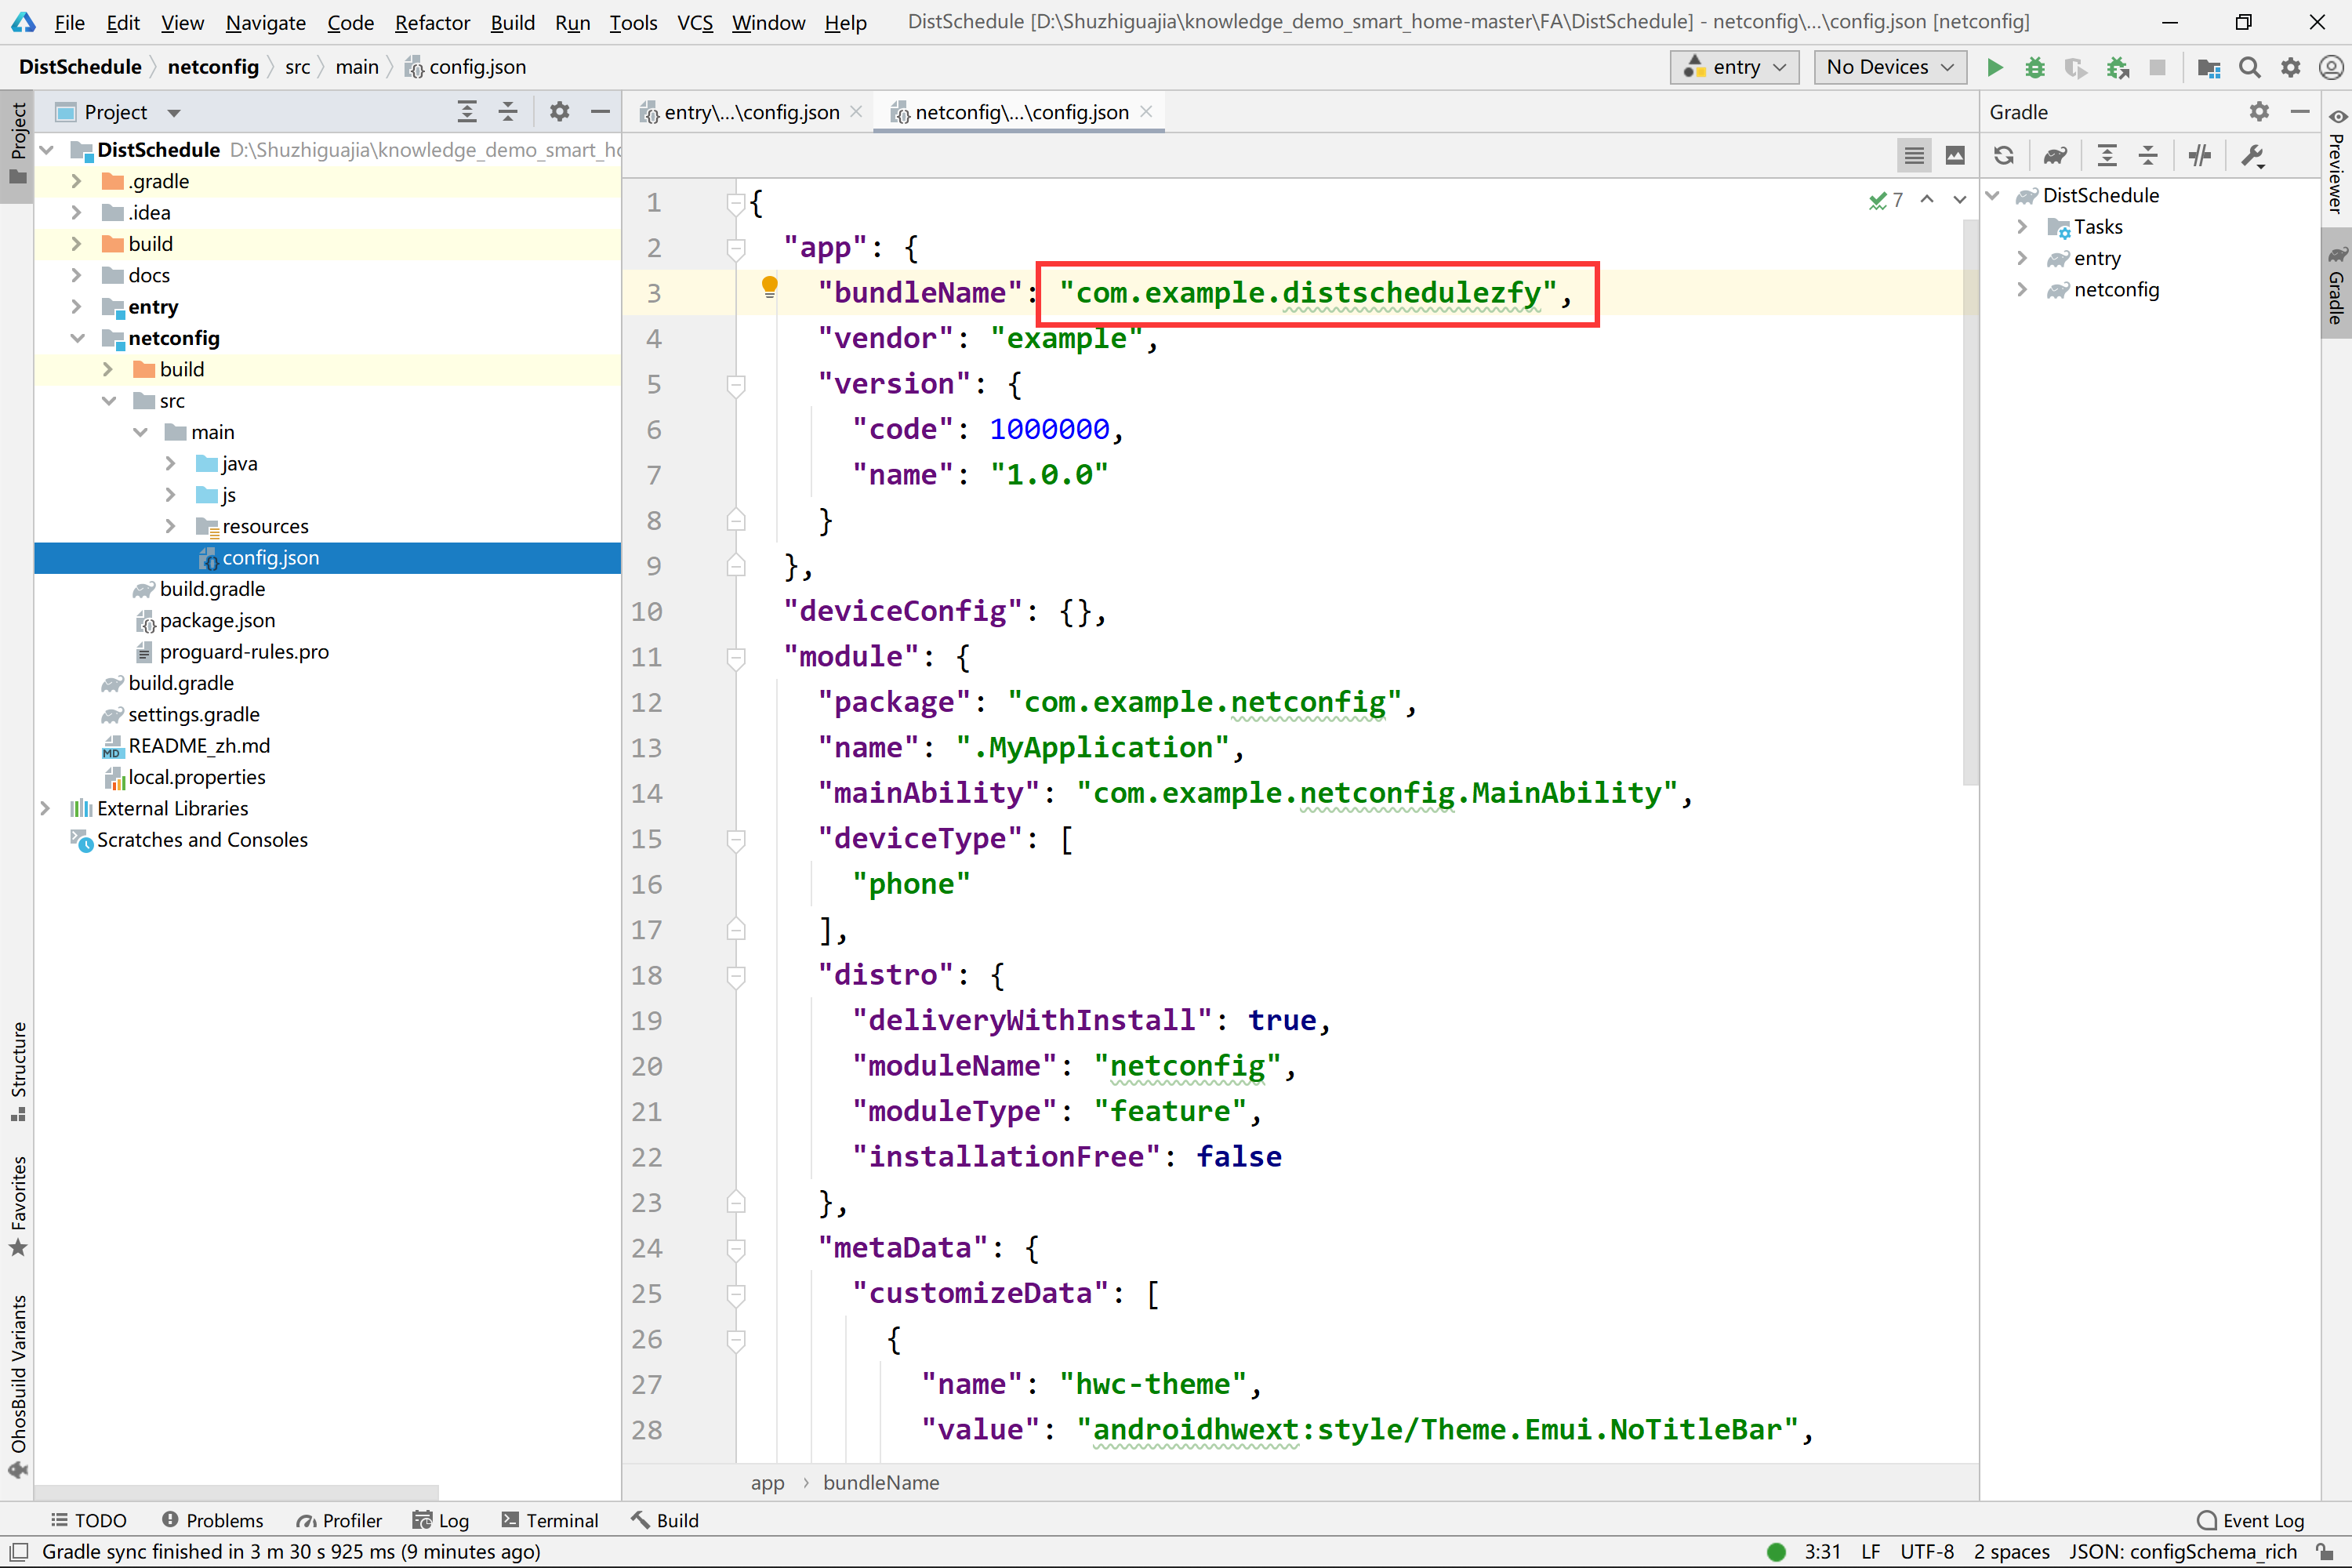Reload all Gradle projects icon
The image size is (2352, 1568).
click(x=2003, y=155)
